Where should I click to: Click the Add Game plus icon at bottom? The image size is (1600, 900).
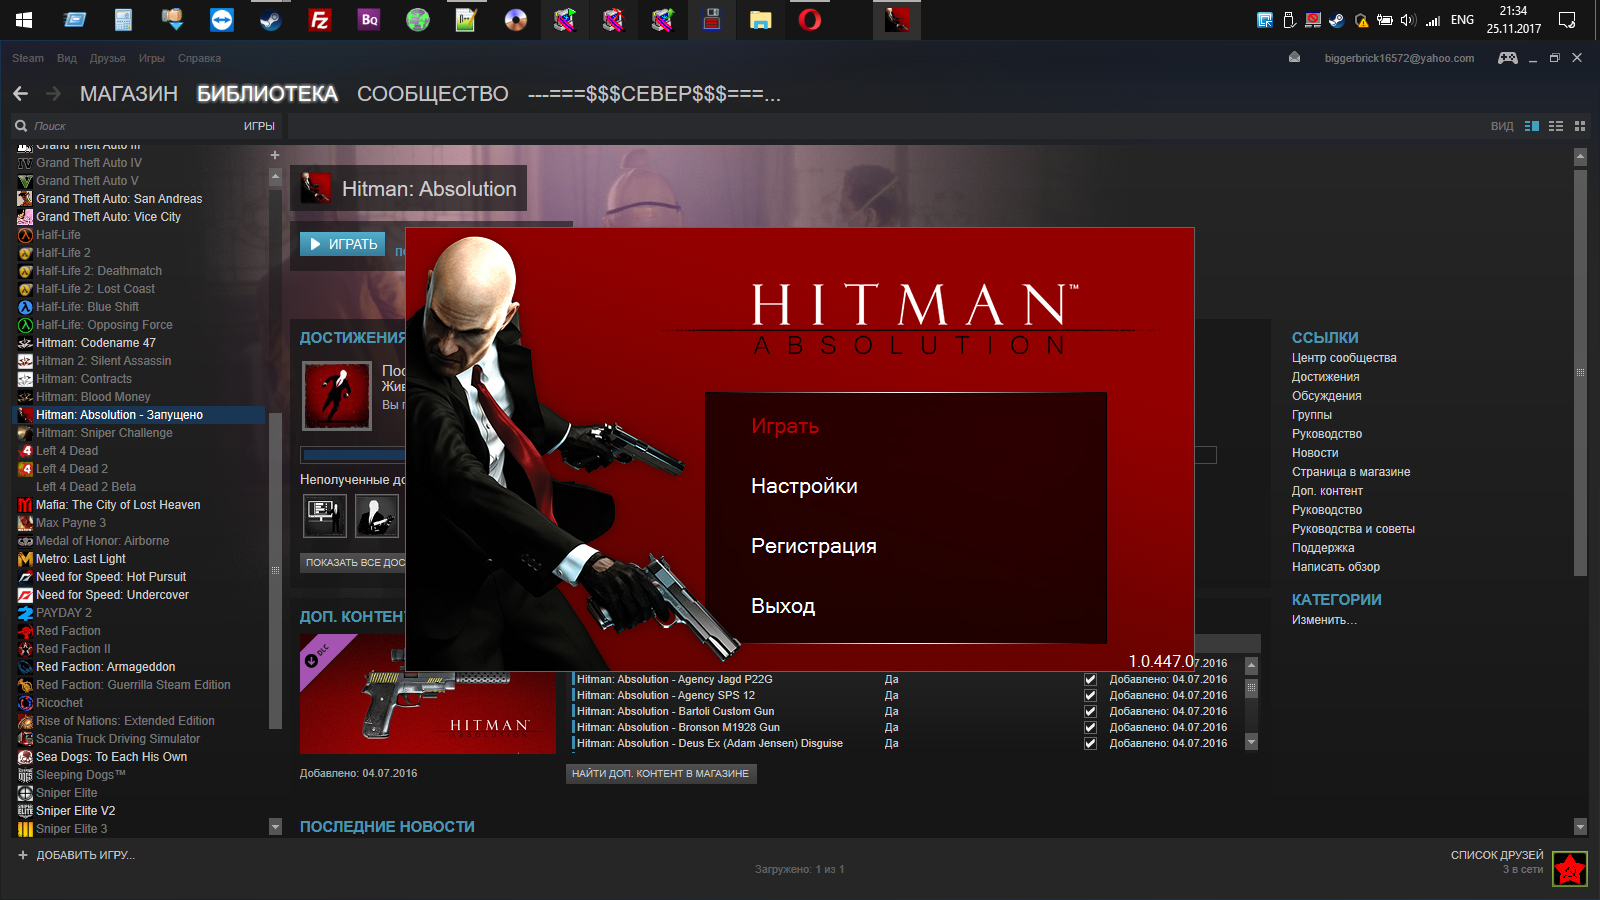click(x=23, y=855)
